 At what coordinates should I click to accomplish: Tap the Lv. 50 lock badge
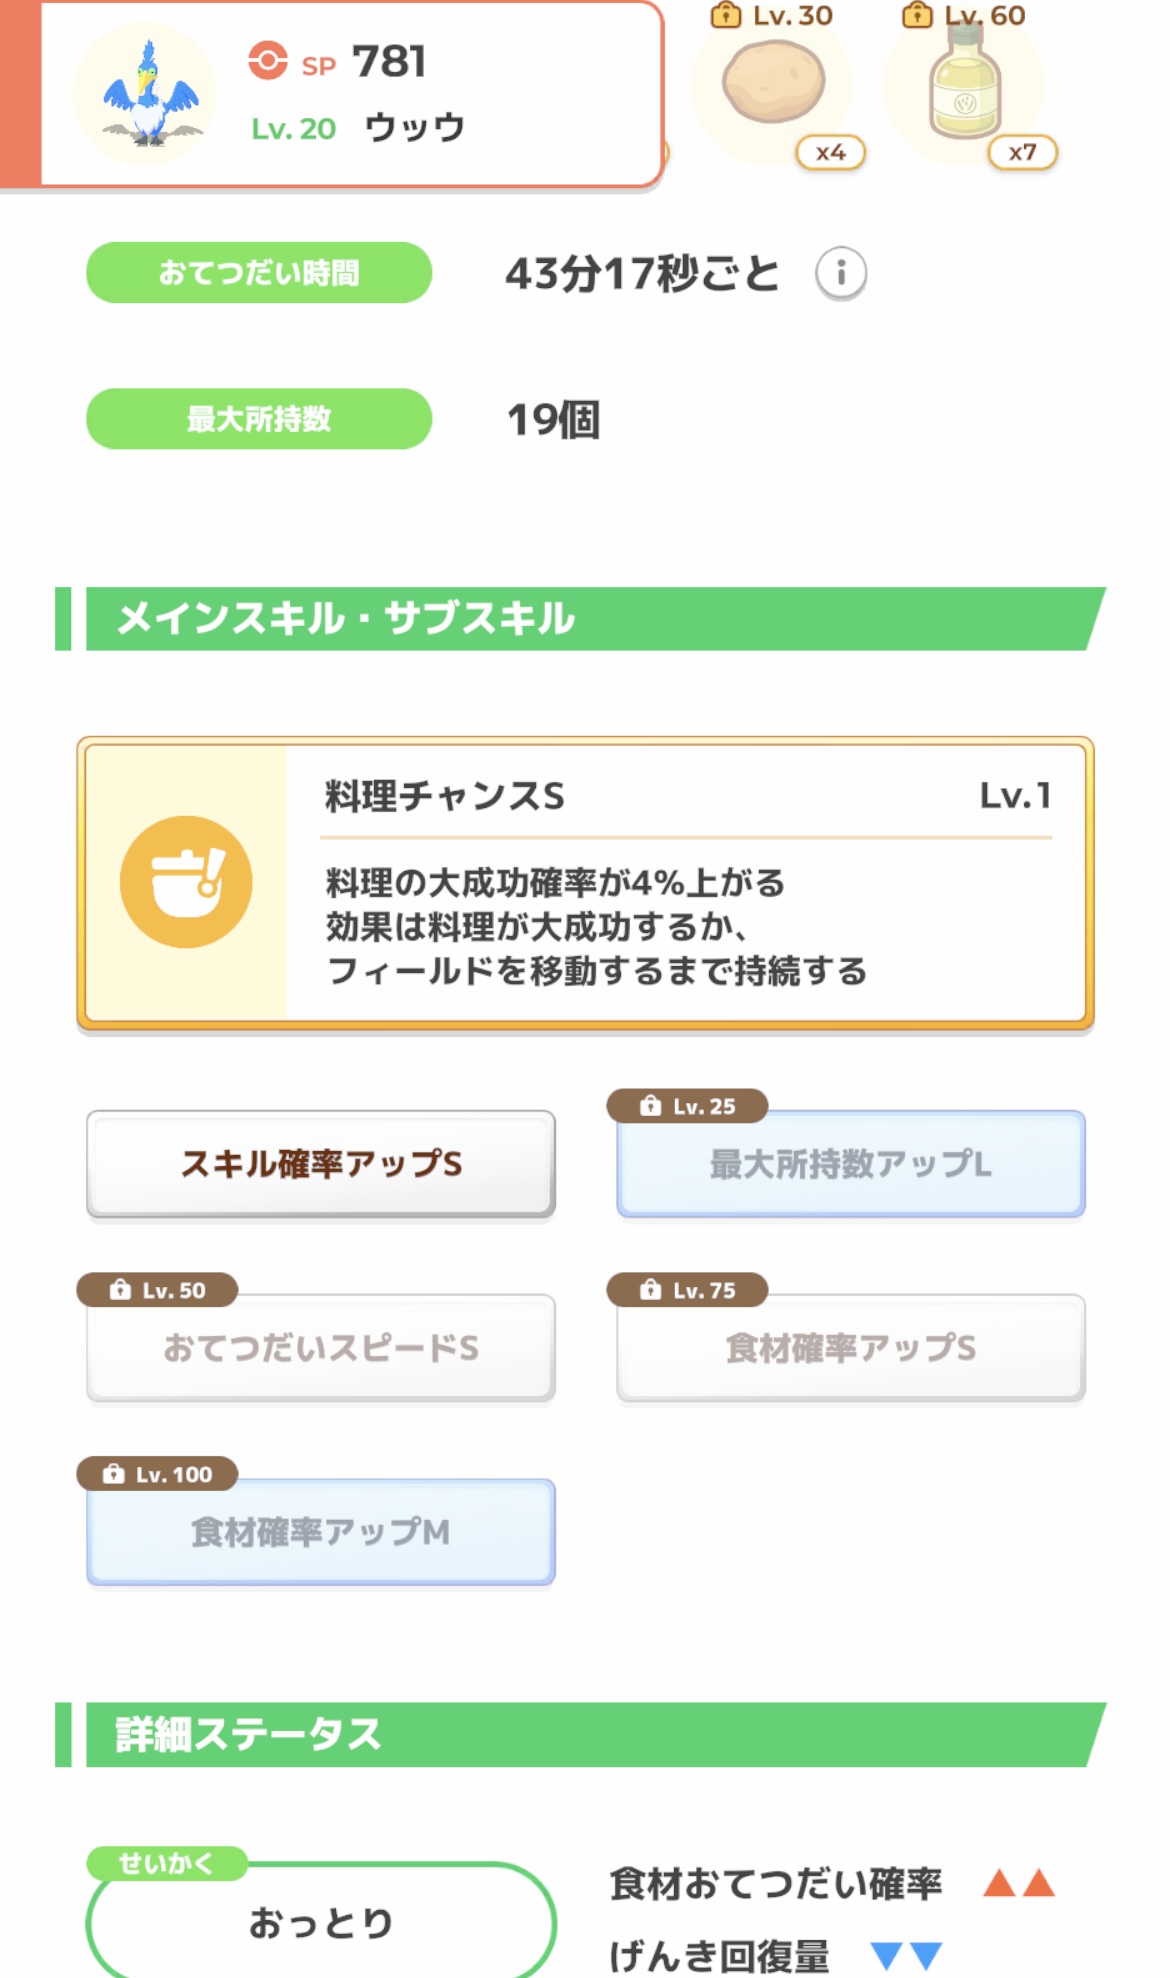pyautogui.click(x=157, y=1290)
